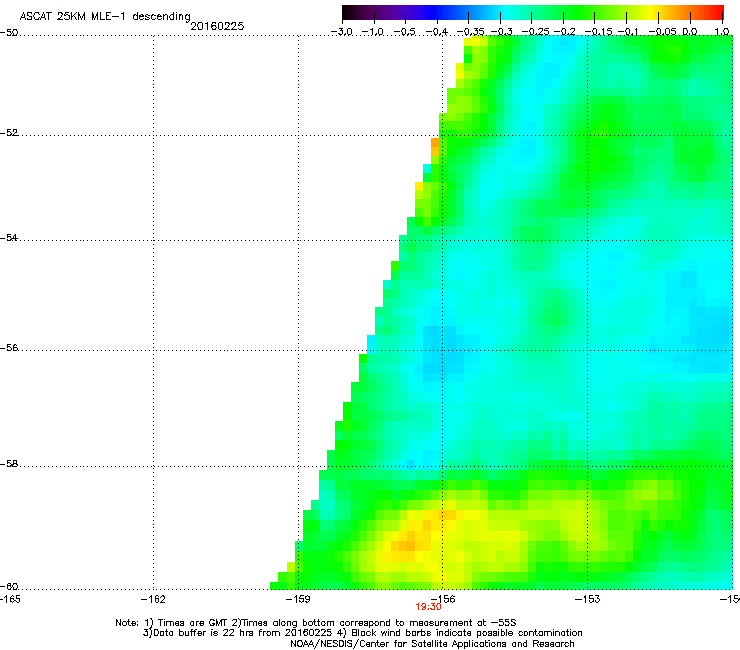Select the date label 20160225
The image size is (740, 650).
[x=217, y=26]
